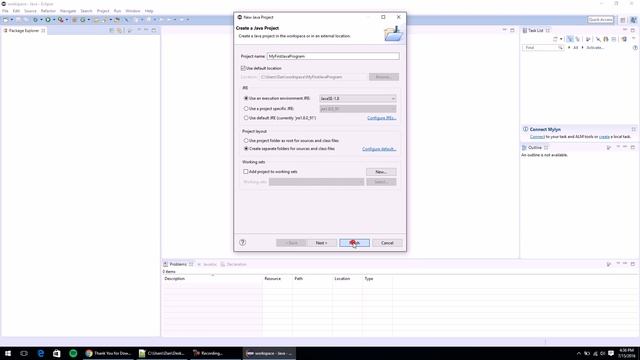The width and height of the screenshot is (640, 360).
Task: Click the green circular taskbar app icon
Action: tap(73, 353)
